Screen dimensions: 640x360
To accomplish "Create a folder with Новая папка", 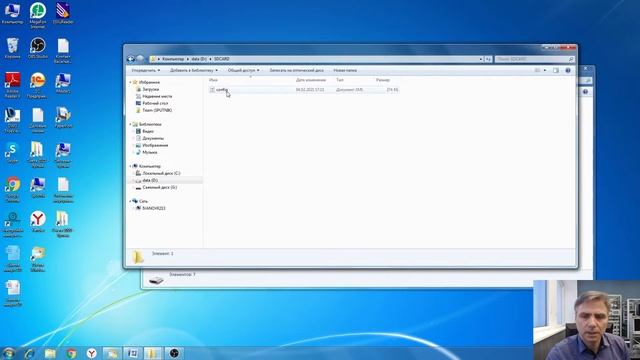I will pos(345,71).
